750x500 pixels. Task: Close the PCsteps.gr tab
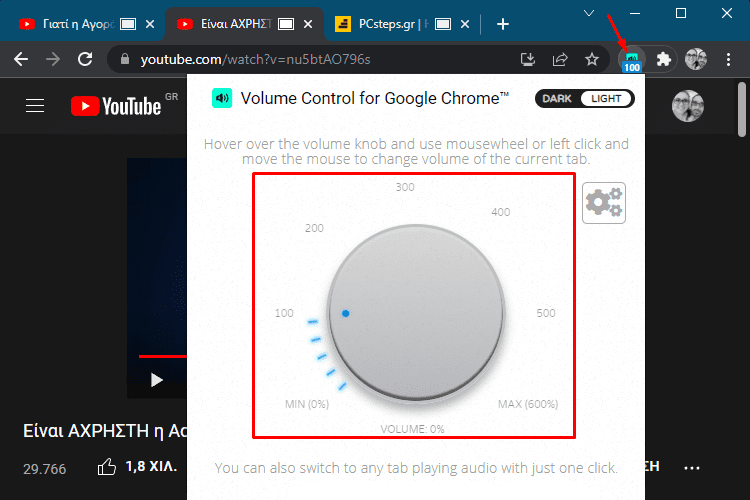[464, 24]
